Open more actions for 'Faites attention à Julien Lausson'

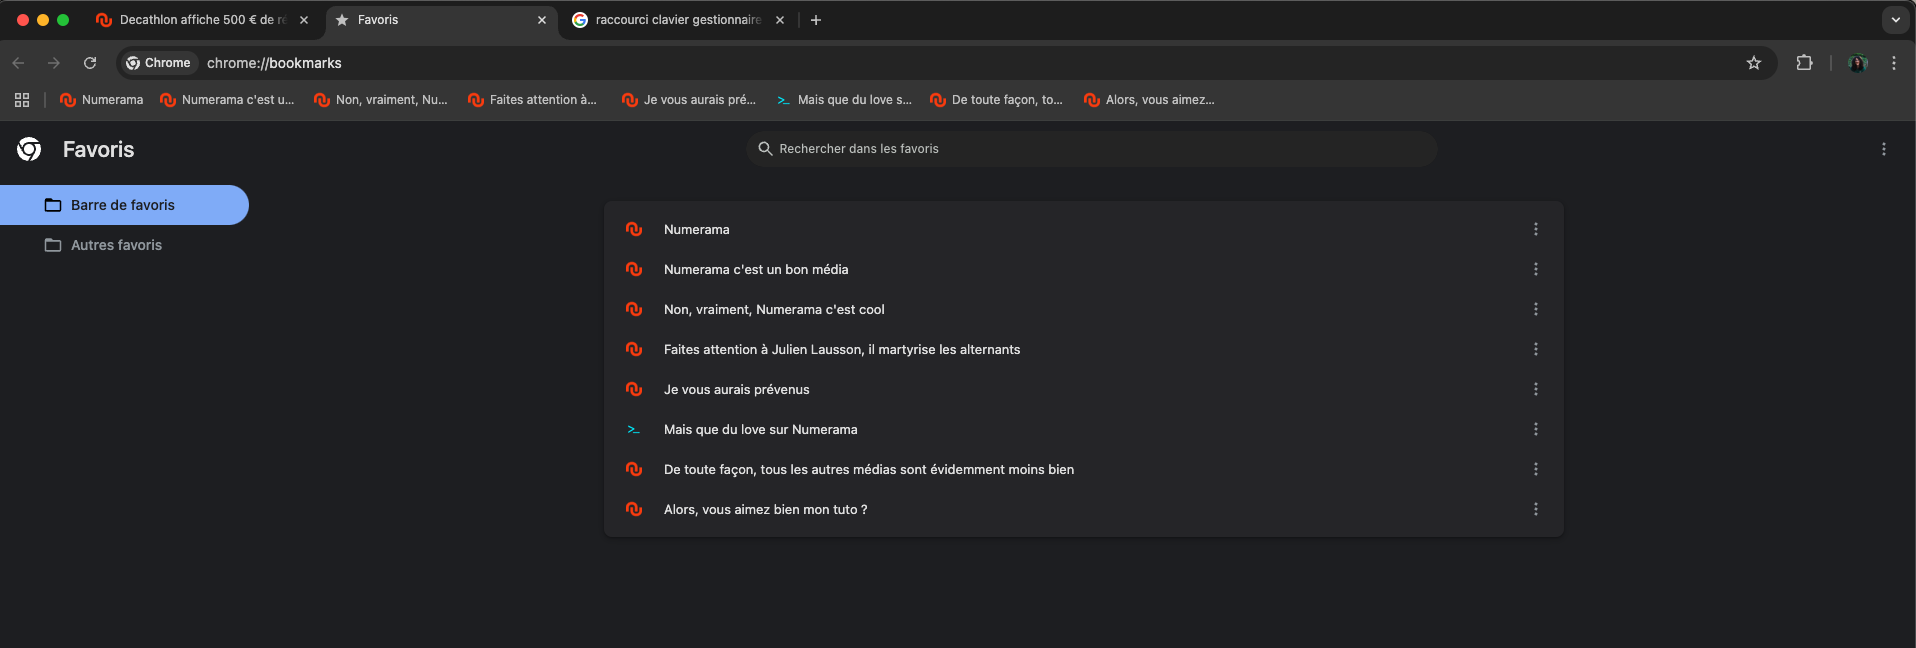pyautogui.click(x=1536, y=349)
